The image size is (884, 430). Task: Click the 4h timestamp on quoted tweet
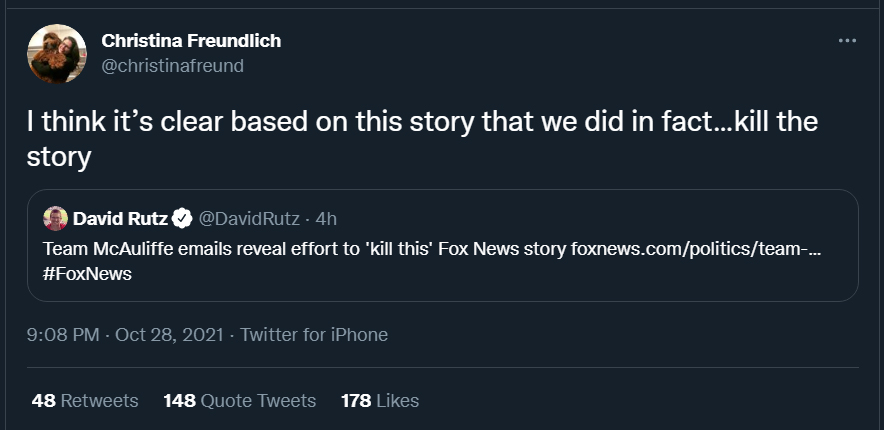pyautogui.click(x=326, y=219)
